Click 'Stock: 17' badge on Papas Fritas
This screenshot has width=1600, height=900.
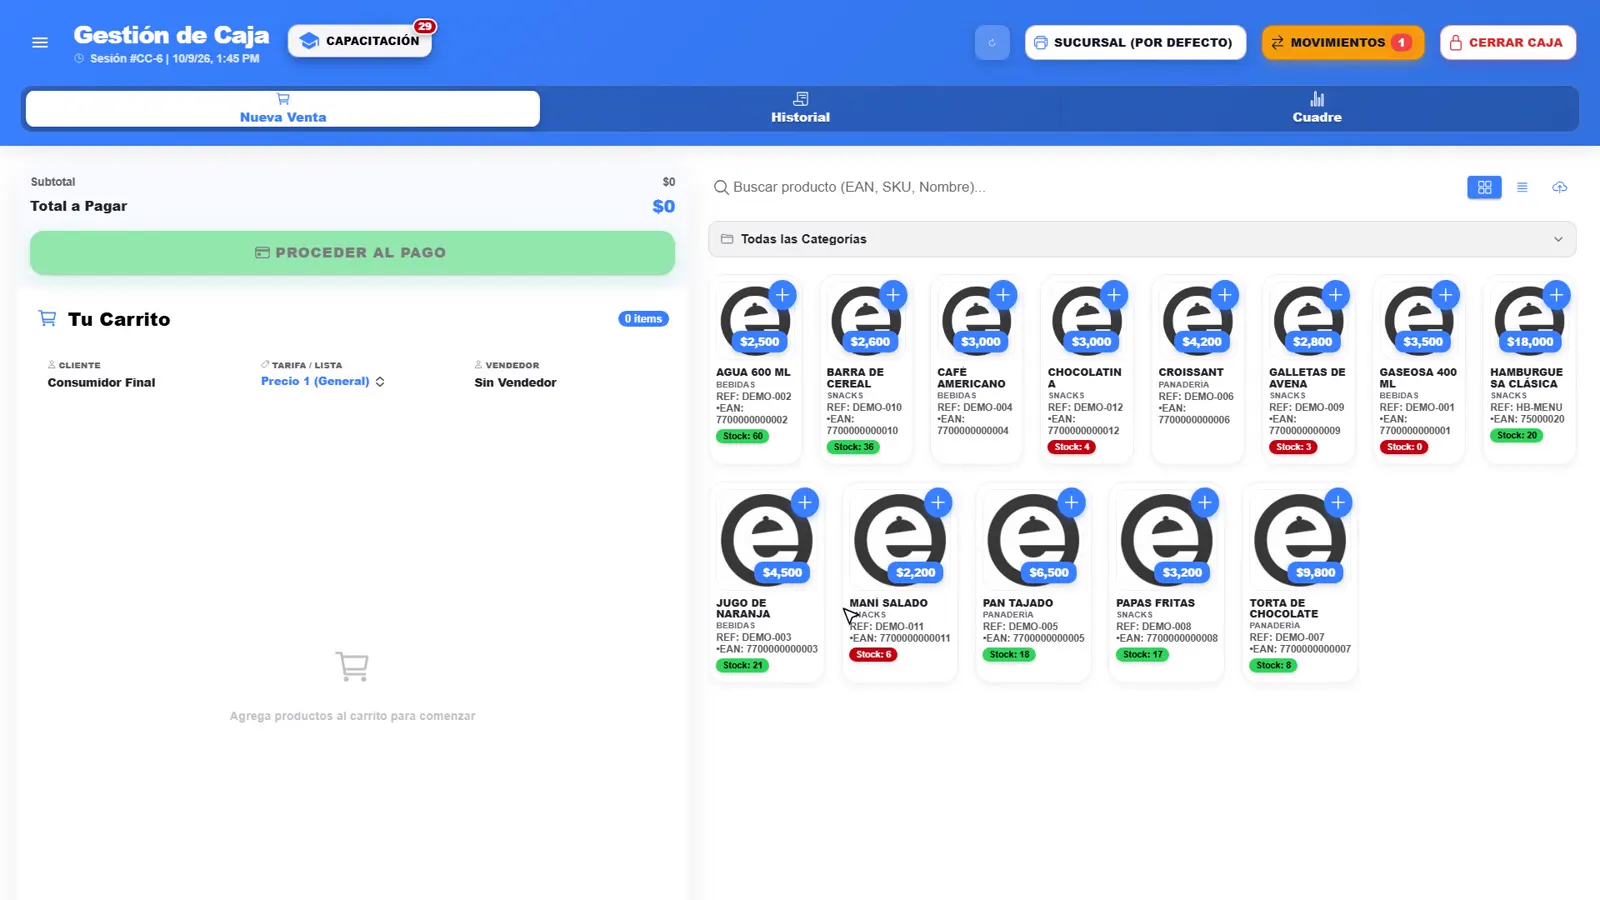click(1143, 655)
